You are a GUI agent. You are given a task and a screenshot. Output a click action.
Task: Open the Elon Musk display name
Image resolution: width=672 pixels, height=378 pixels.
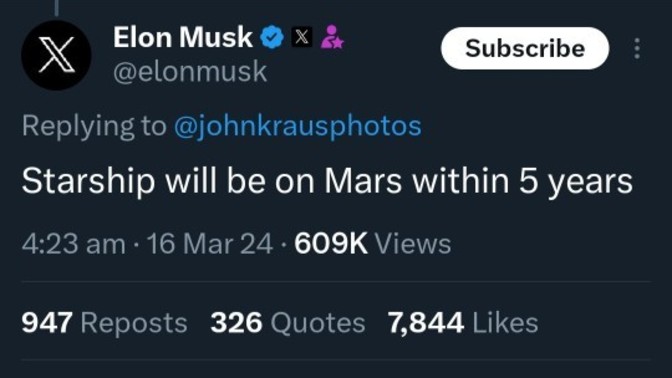point(183,37)
